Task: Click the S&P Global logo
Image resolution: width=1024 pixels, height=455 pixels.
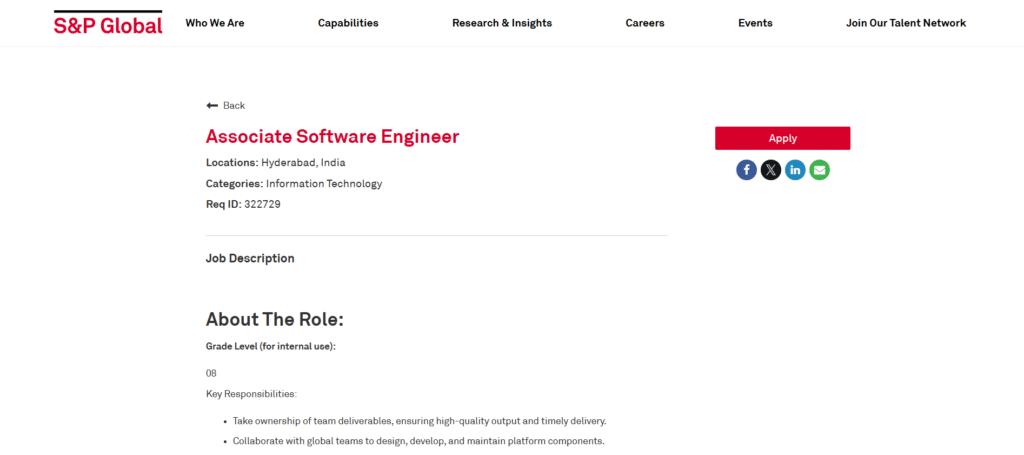Action: [108, 23]
